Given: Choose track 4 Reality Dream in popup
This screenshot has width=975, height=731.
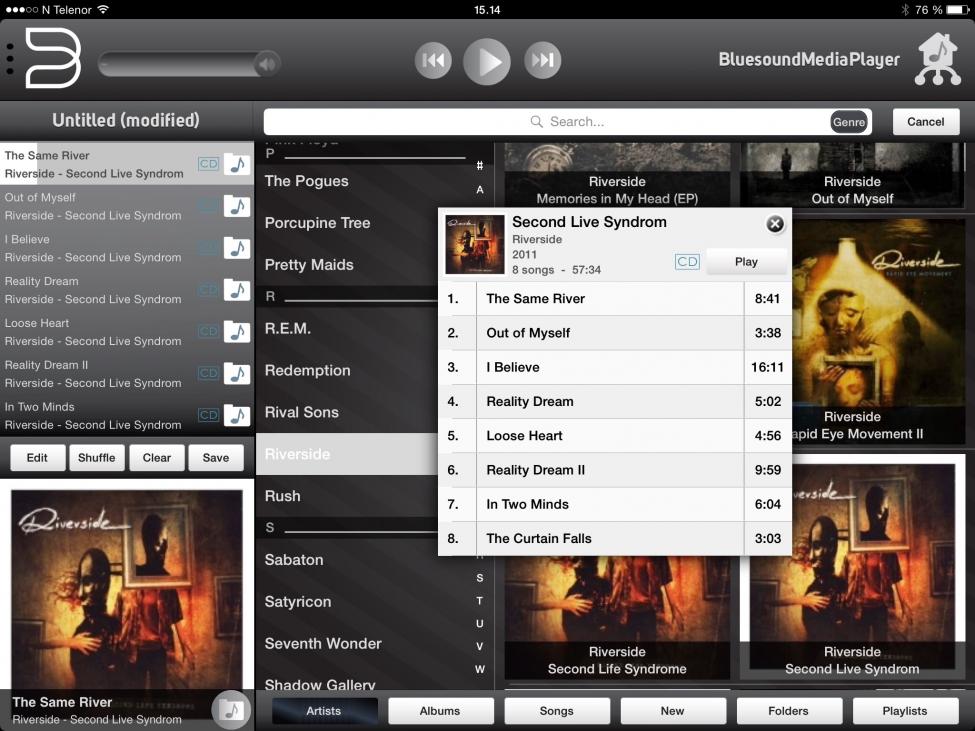Looking at the screenshot, I should click(x=615, y=402).
